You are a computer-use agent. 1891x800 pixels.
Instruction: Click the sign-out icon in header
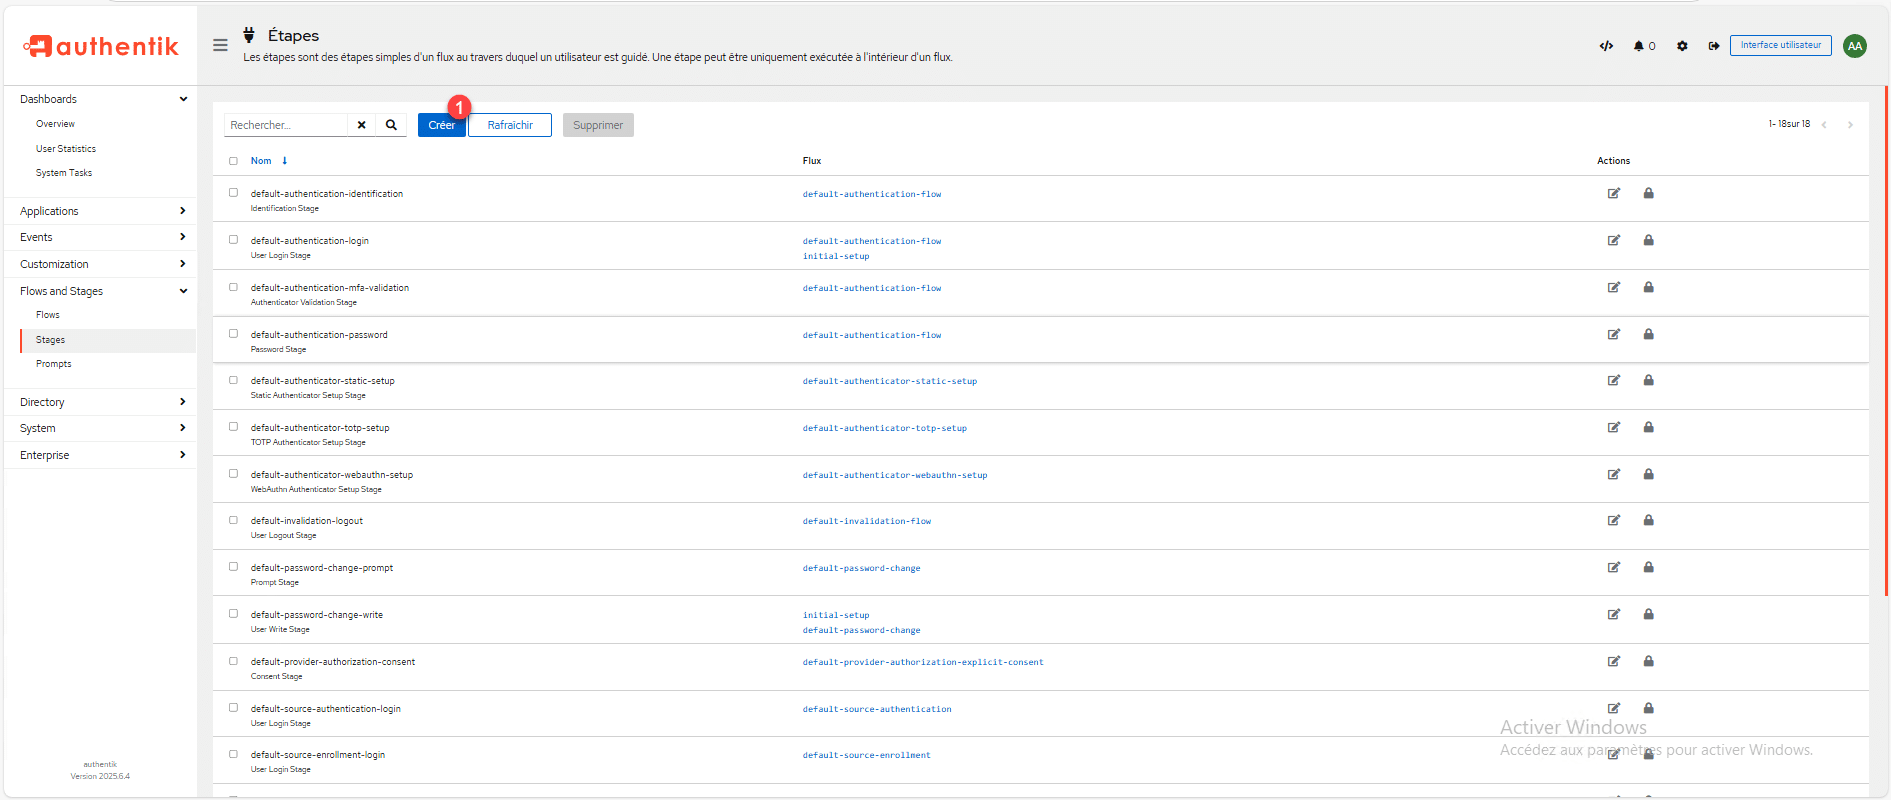click(x=1714, y=46)
